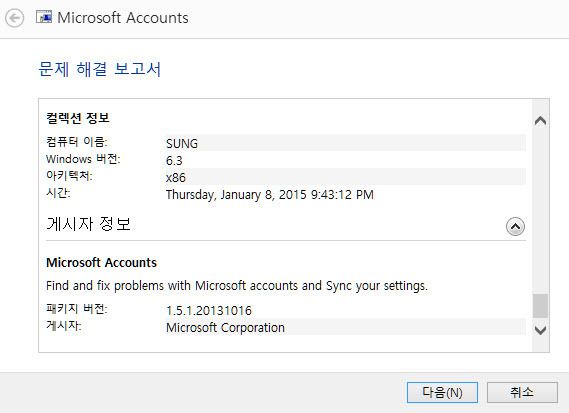This screenshot has width=569, height=413.
Task: Click the 취소 button
Action: (522, 392)
